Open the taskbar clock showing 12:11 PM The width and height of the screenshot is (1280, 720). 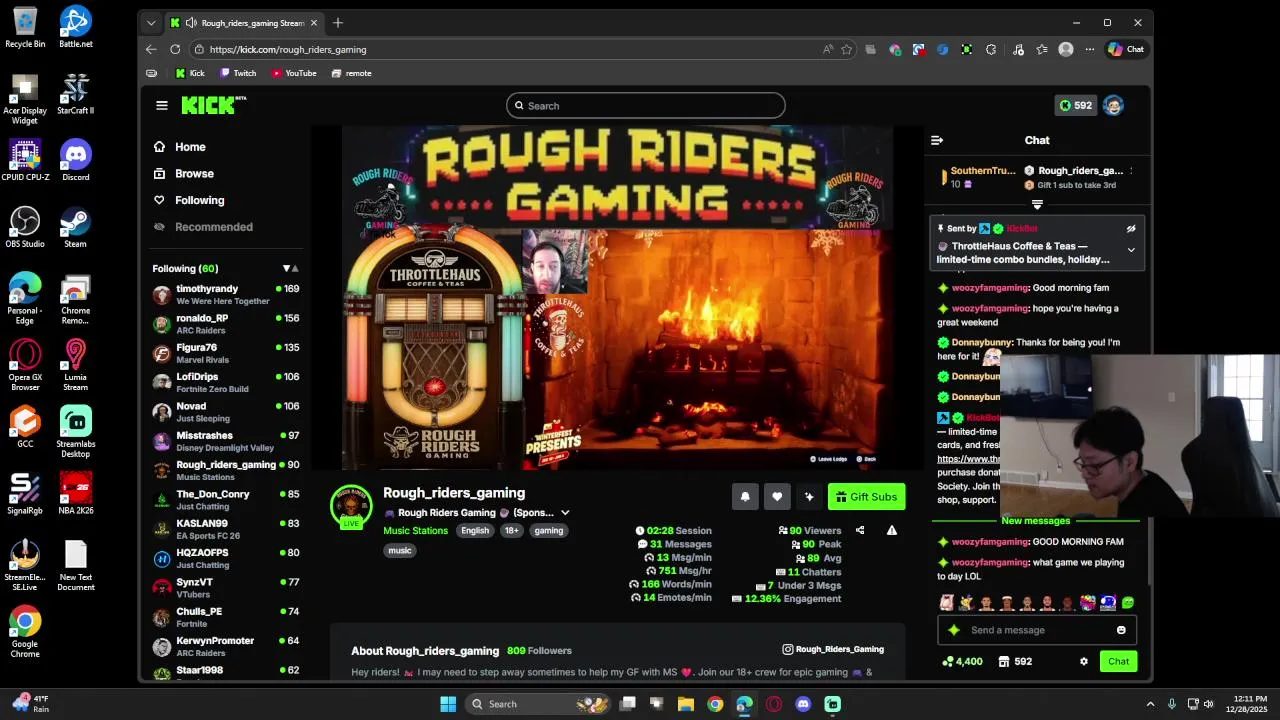click(x=1246, y=704)
